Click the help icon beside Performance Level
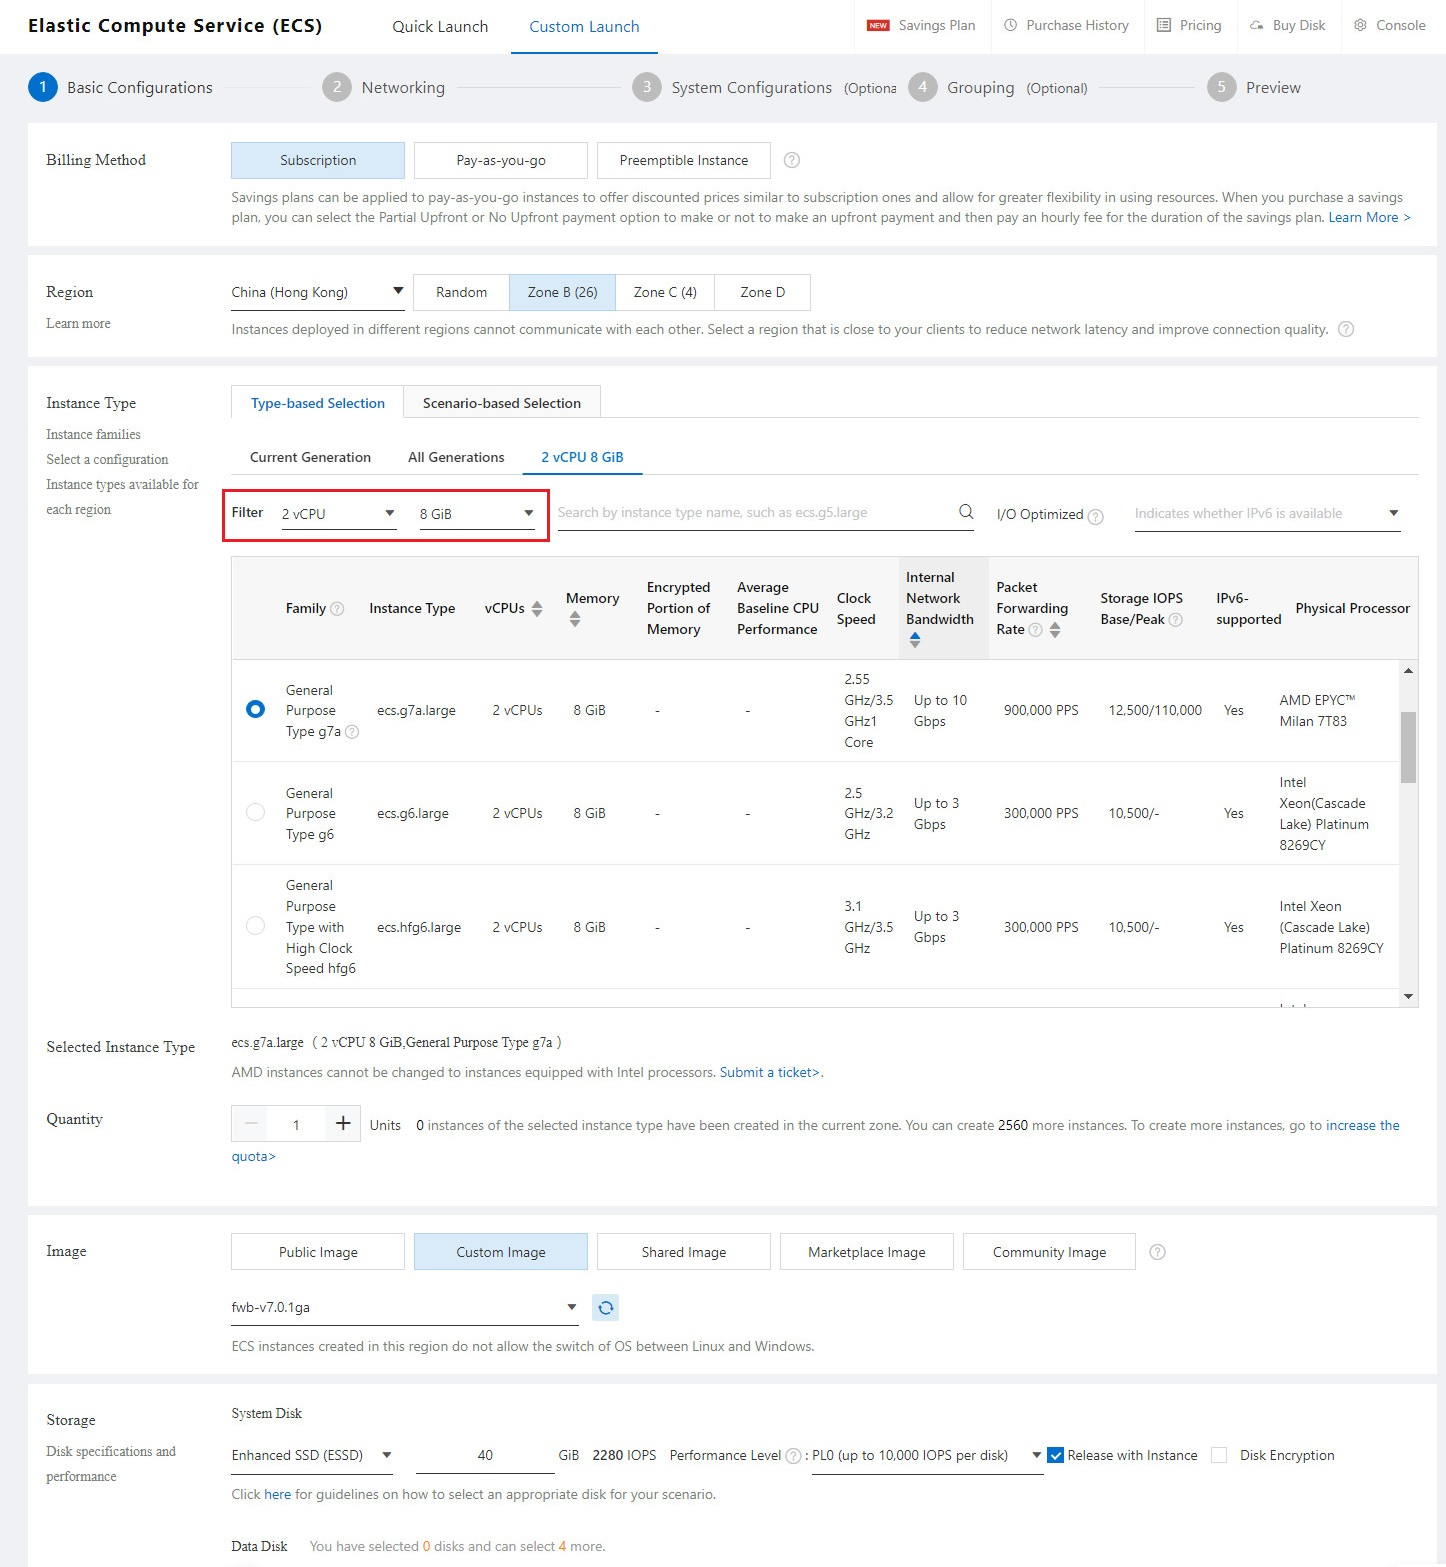The width and height of the screenshot is (1446, 1567). (x=793, y=1455)
